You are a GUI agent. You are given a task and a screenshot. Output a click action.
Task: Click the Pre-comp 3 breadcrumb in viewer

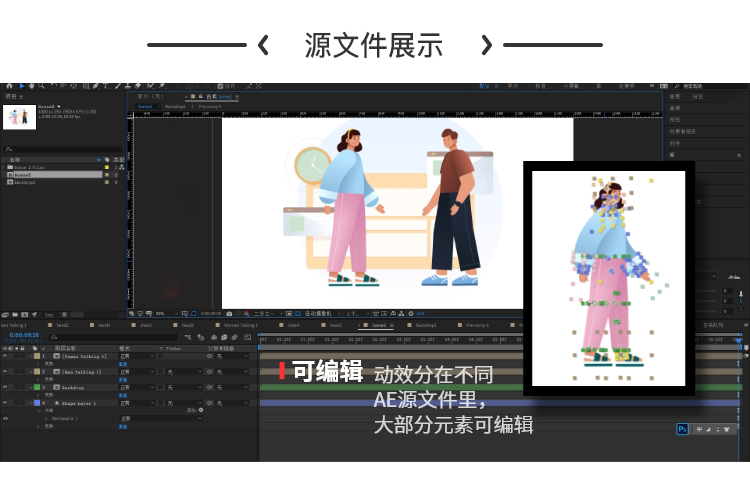(x=210, y=106)
